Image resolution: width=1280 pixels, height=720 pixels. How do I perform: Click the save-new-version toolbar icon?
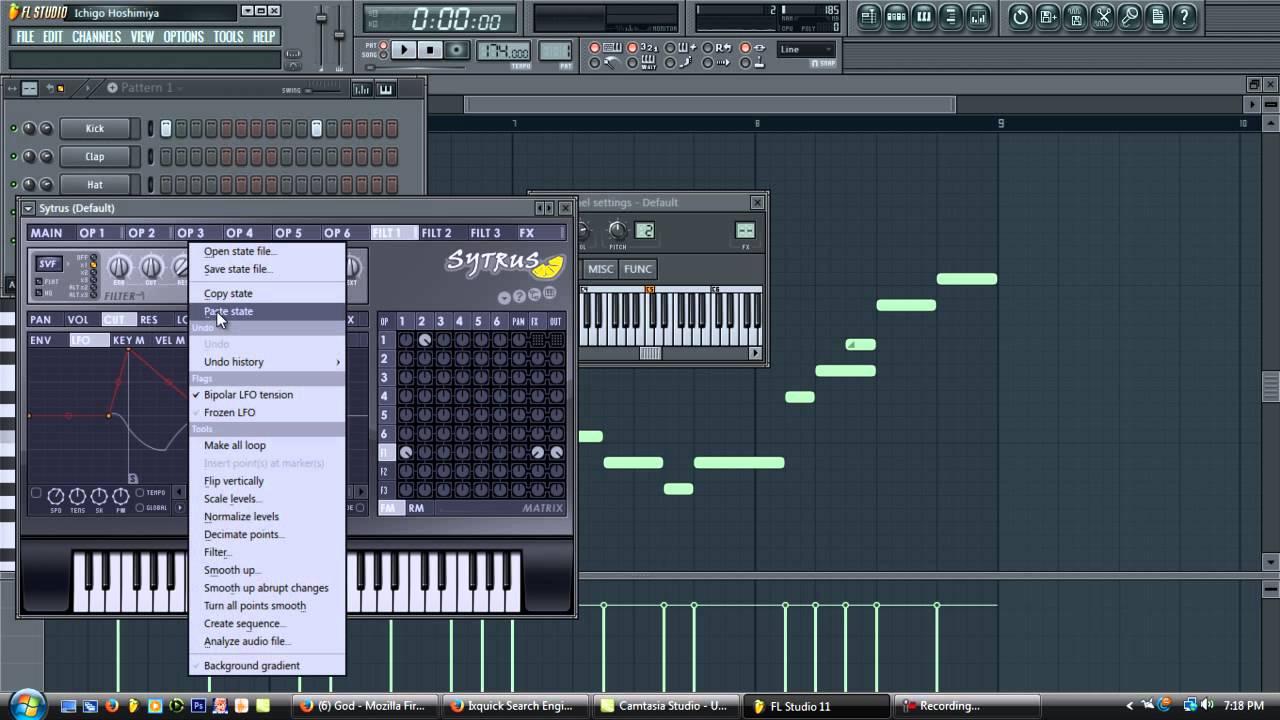coord(1048,16)
